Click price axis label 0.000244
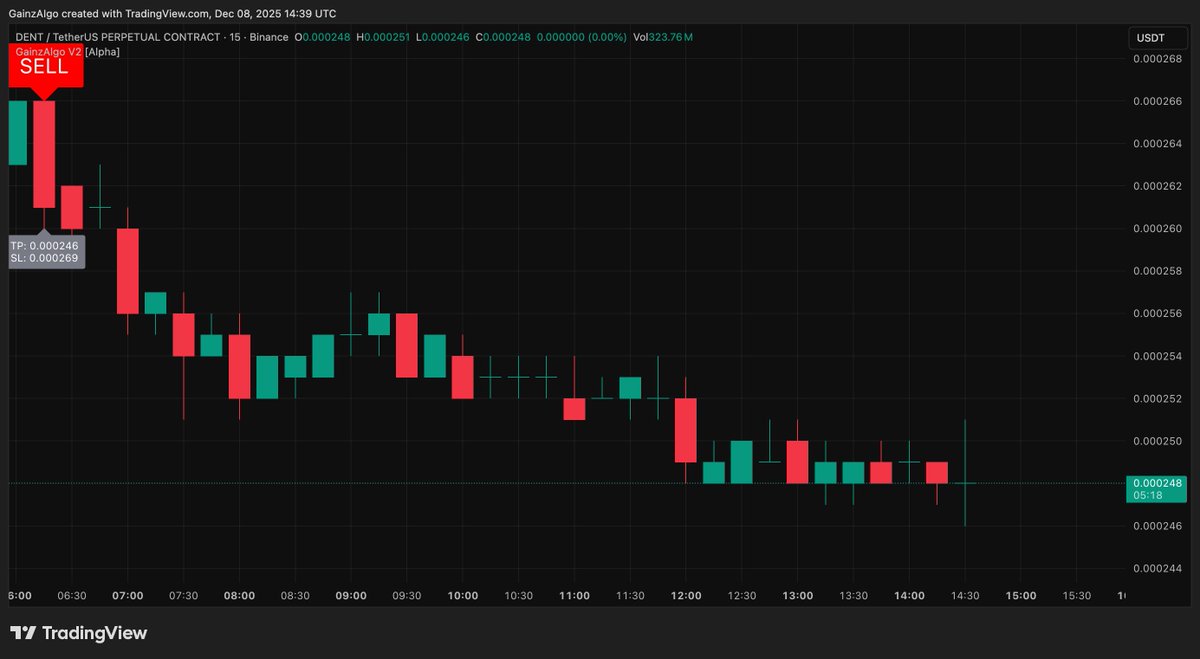1200x659 pixels. (x=1157, y=568)
